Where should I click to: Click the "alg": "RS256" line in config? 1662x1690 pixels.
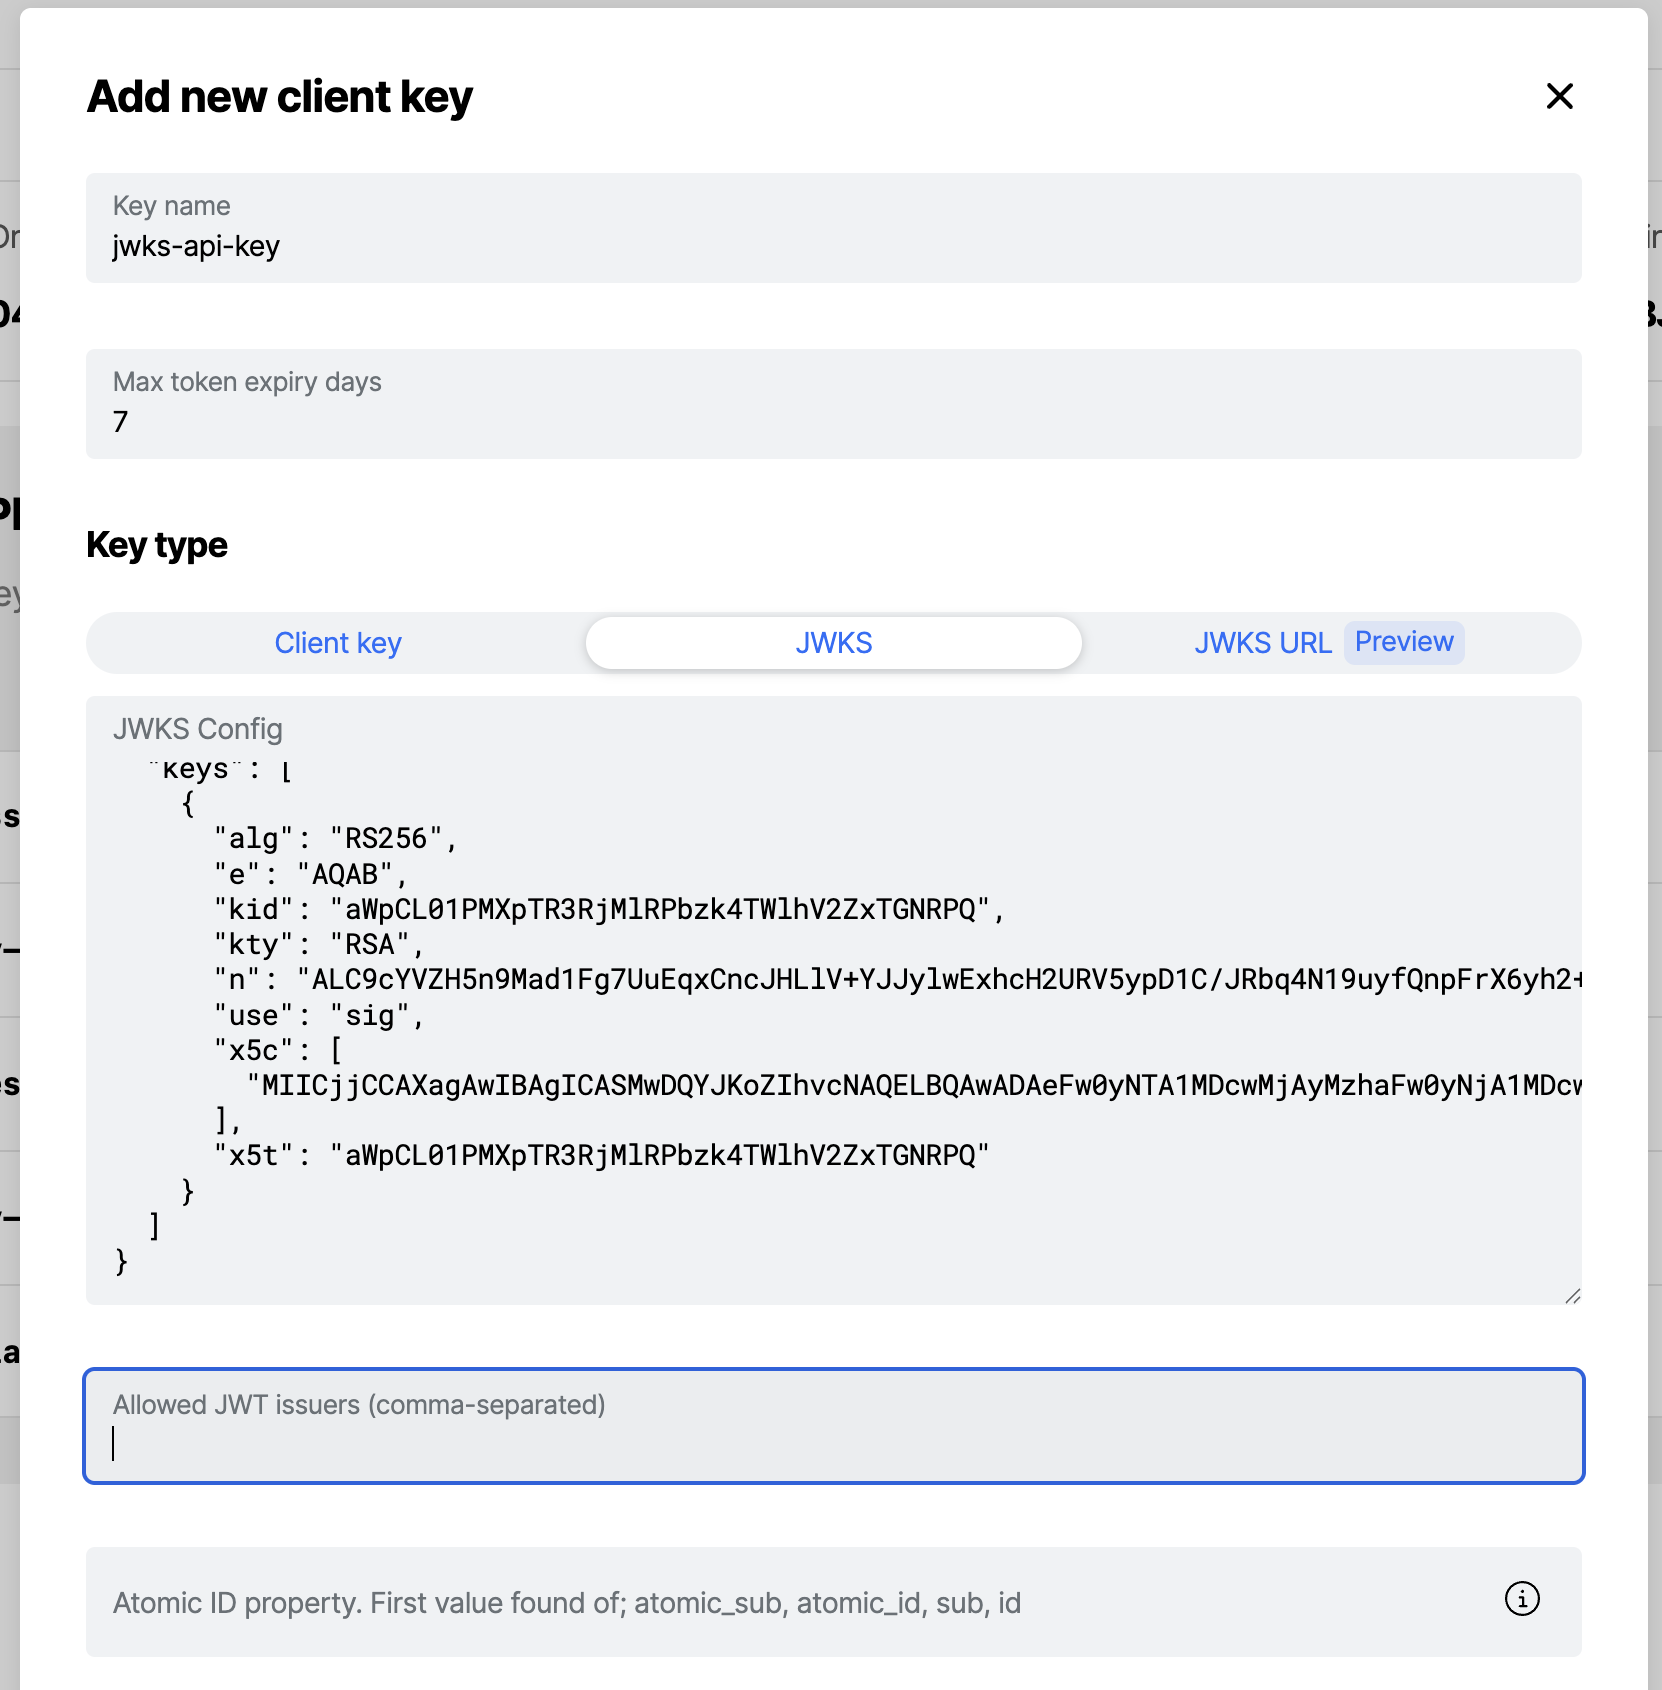pos(336,838)
